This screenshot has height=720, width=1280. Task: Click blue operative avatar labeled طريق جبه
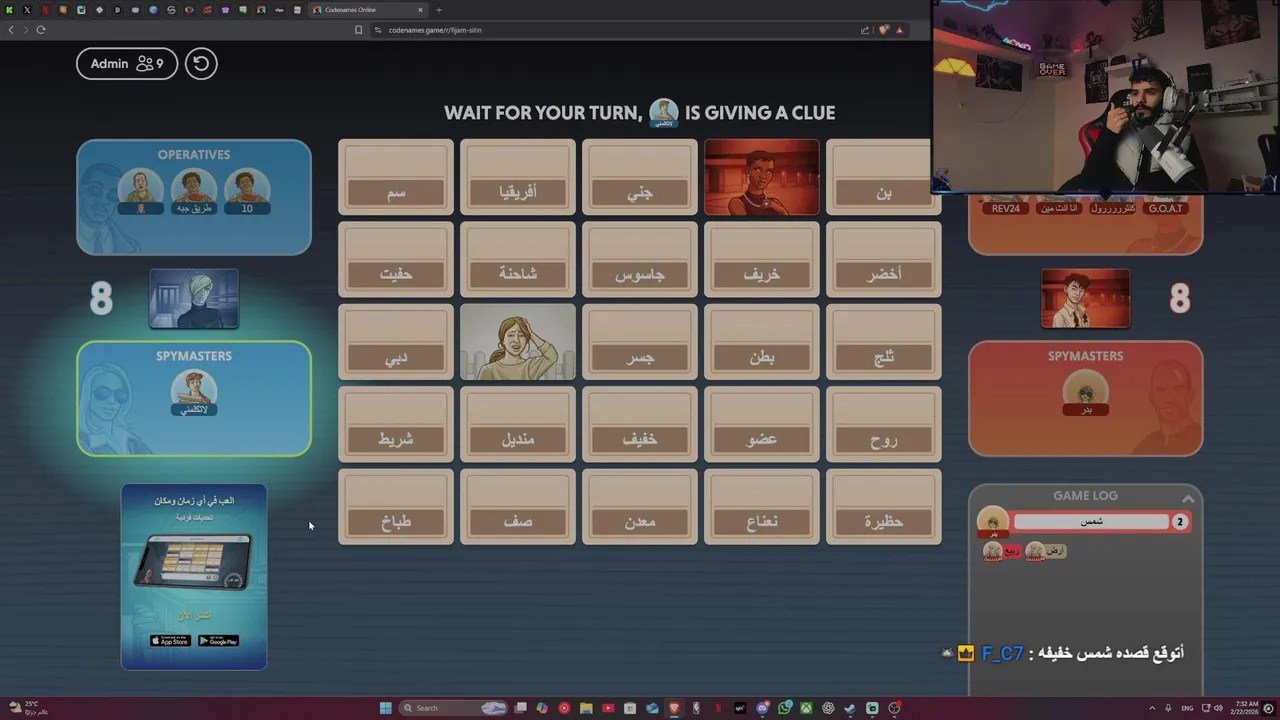[x=194, y=191]
